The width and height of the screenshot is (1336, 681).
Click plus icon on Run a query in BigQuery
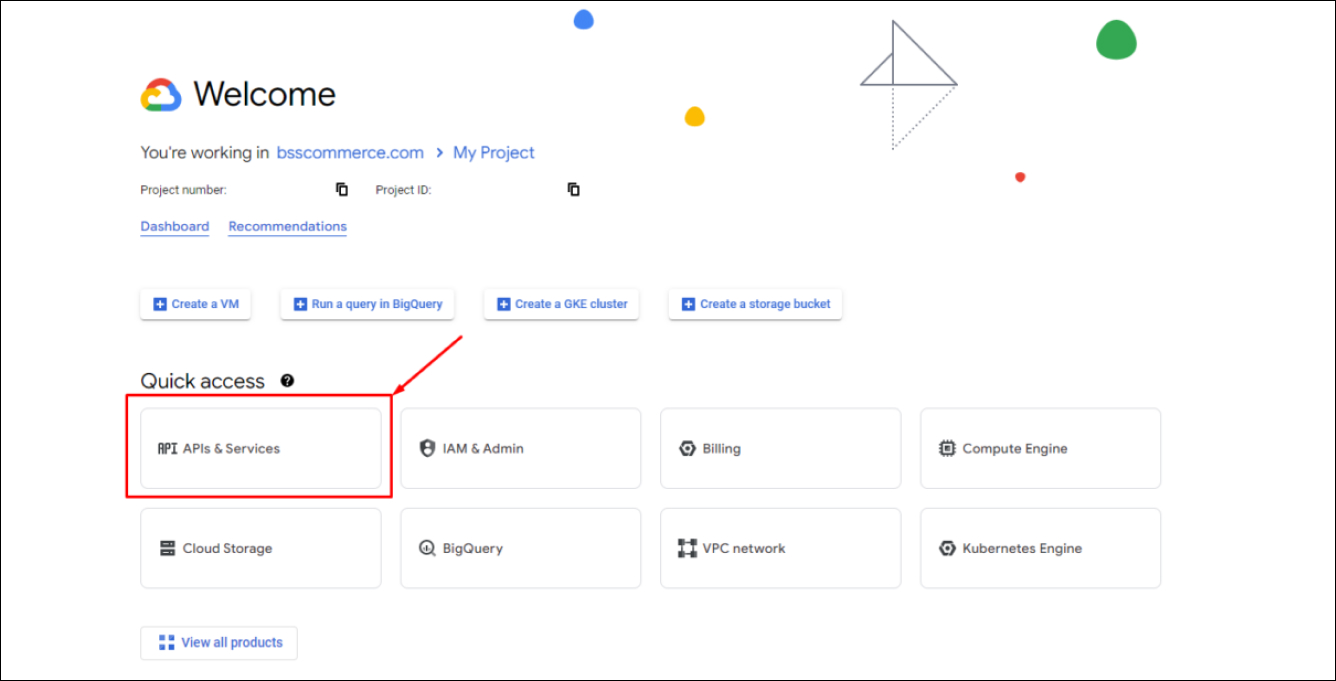point(300,304)
